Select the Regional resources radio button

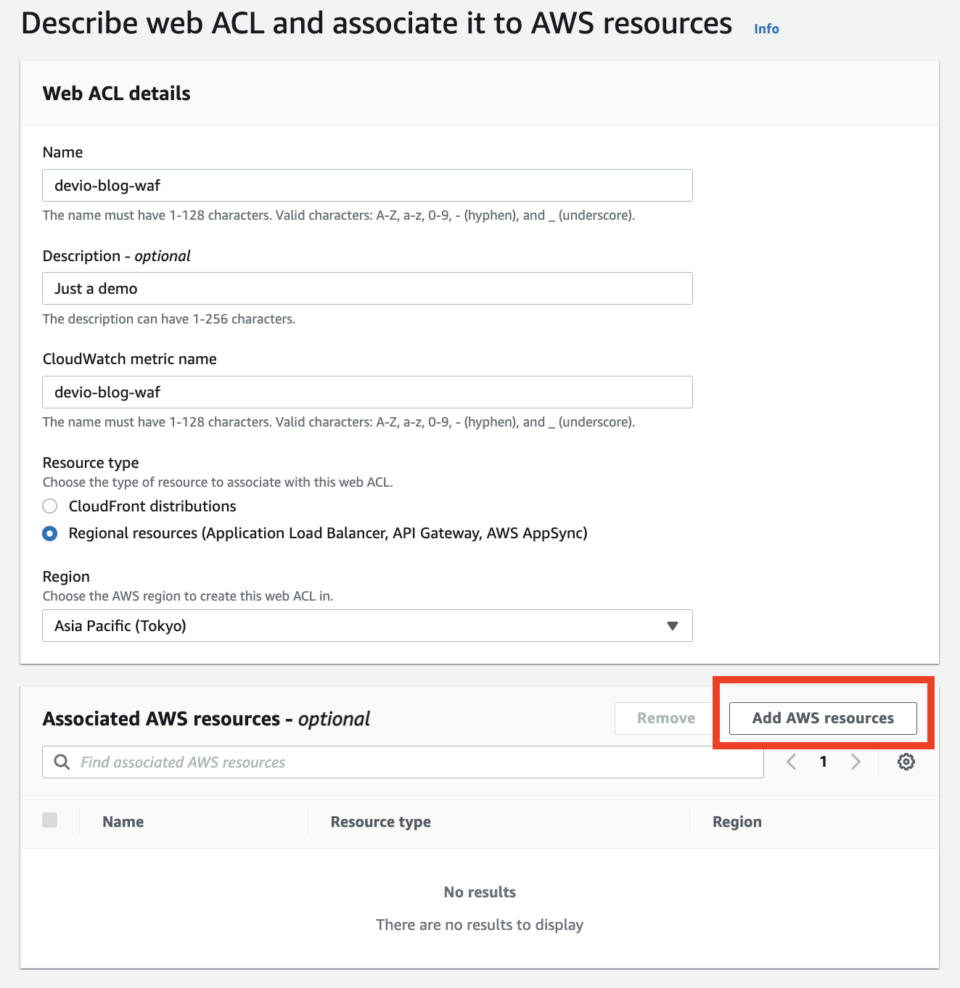(49, 533)
